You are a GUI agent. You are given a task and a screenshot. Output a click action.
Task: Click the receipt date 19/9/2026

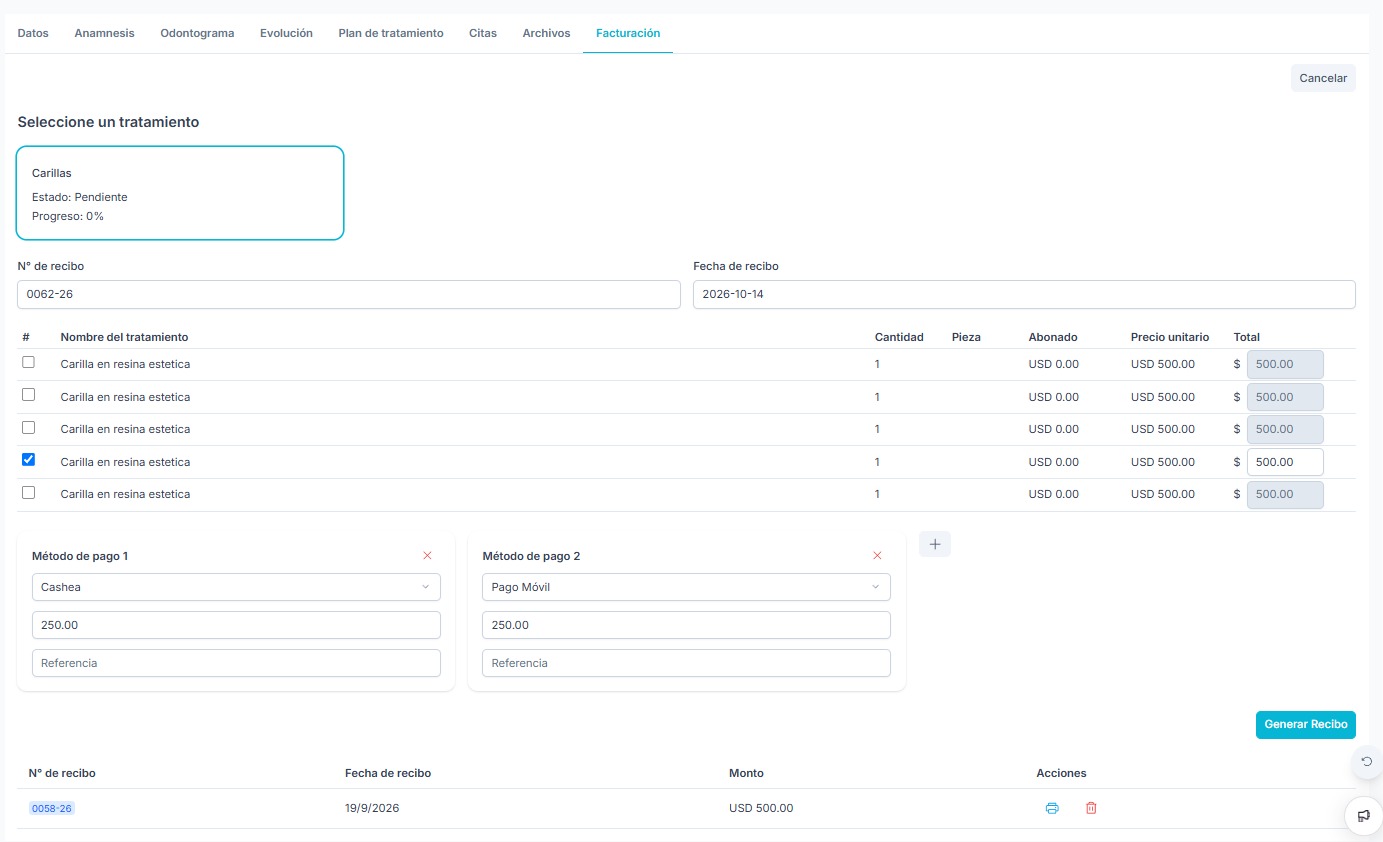372,808
